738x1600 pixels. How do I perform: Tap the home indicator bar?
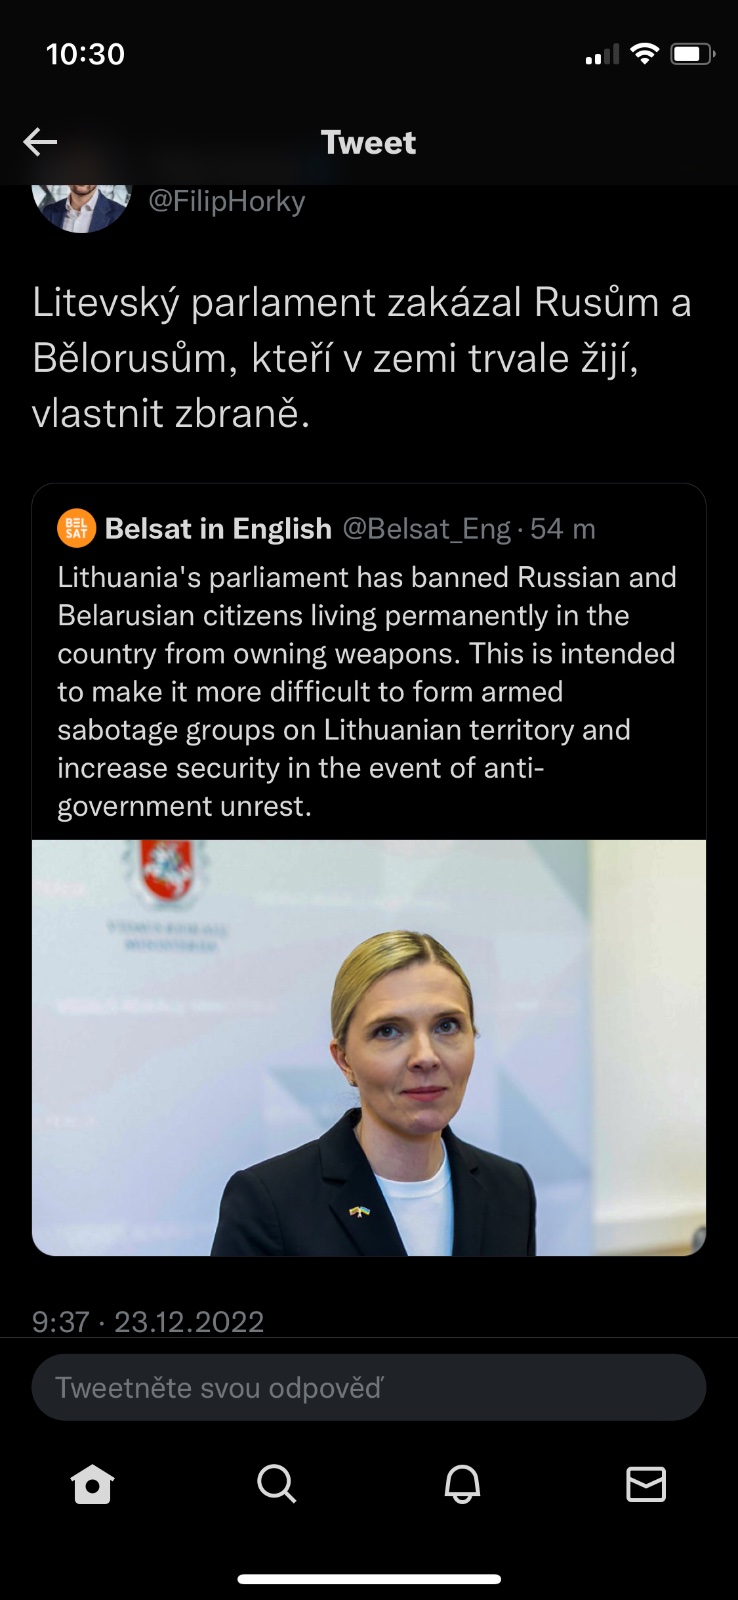tap(369, 1579)
